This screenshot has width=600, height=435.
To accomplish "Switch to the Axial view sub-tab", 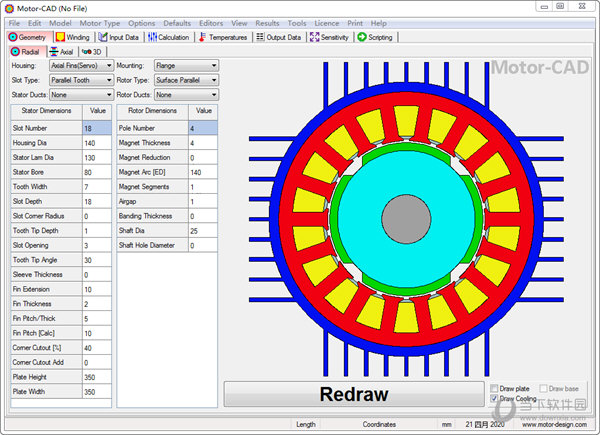I will (61, 51).
